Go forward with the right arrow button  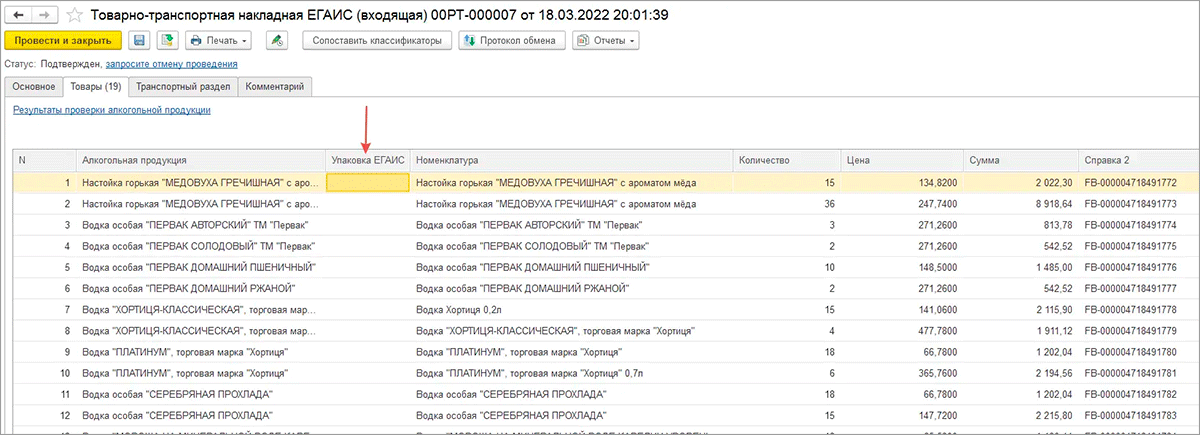click(x=44, y=15)
